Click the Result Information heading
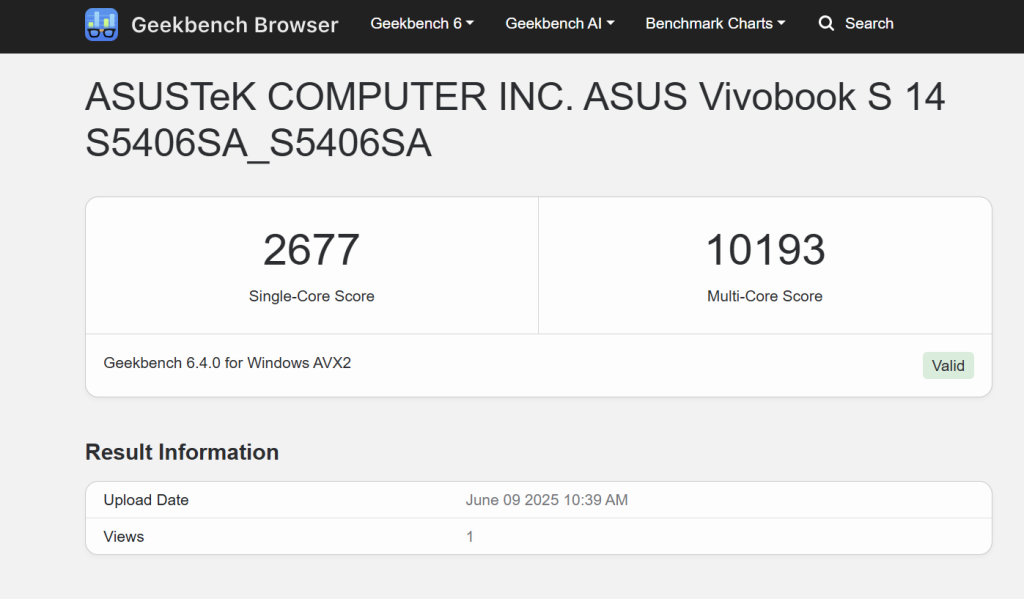 click(x=181, y=452)
